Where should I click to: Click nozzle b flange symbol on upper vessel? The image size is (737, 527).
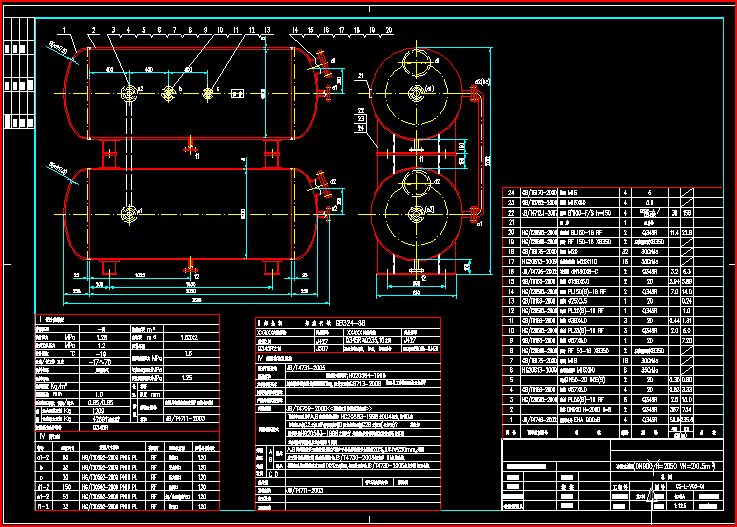point(169,94)
